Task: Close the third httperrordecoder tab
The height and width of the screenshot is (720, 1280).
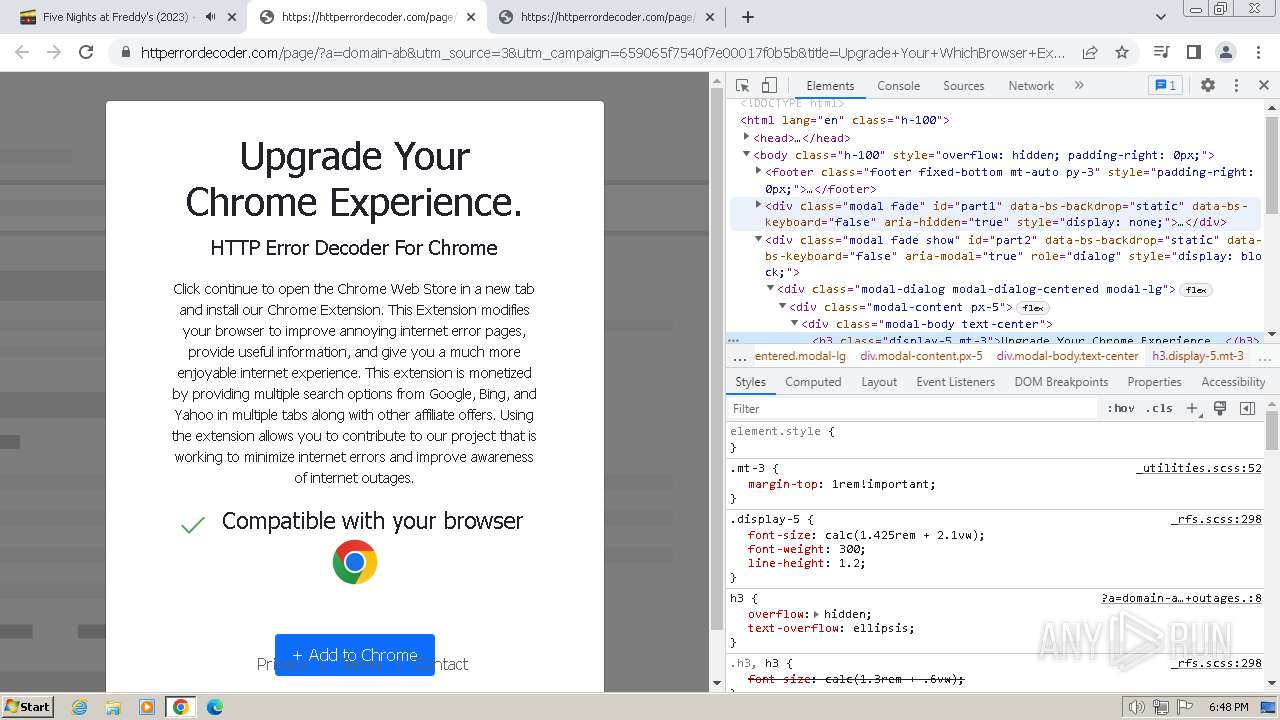Action: coord(709,17)
